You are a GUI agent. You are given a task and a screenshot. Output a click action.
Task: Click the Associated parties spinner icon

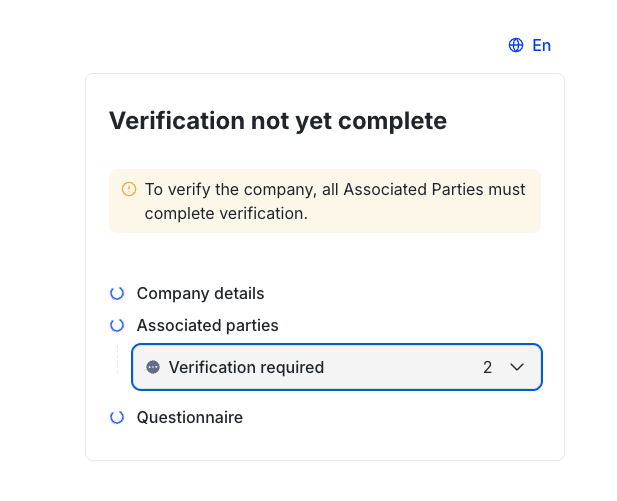(117, 325)
